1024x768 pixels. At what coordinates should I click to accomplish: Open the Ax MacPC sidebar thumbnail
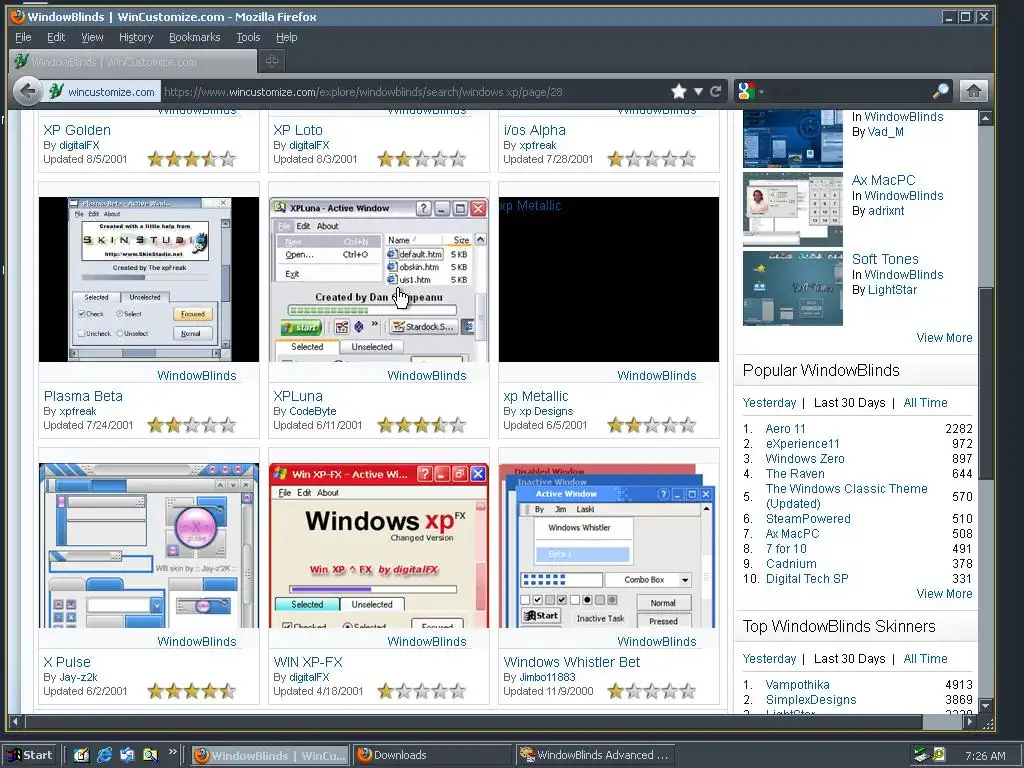(x=793, y=209)
